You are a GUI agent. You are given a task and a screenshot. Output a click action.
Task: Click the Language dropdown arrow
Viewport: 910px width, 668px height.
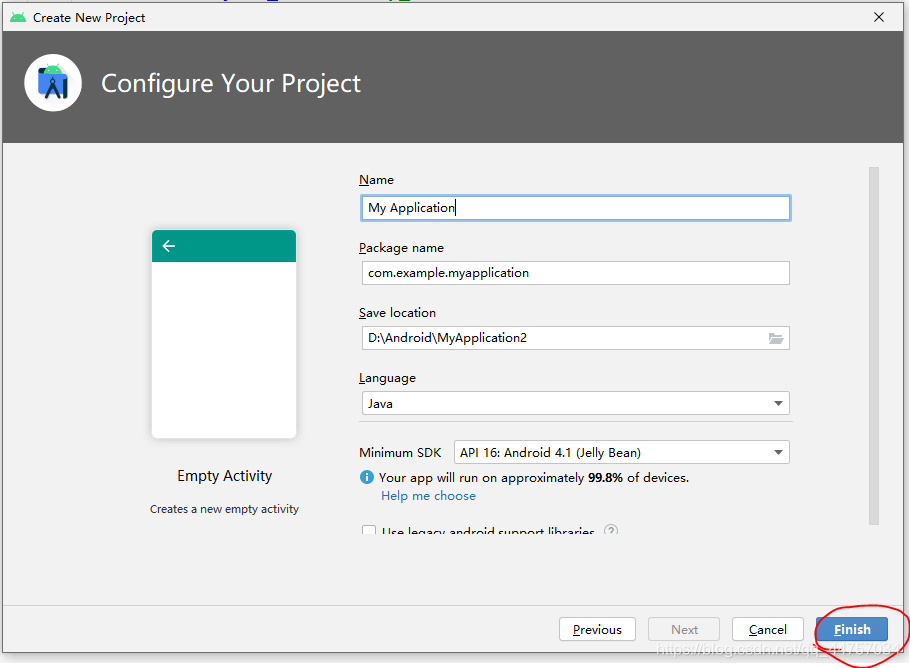click(778, 402)
